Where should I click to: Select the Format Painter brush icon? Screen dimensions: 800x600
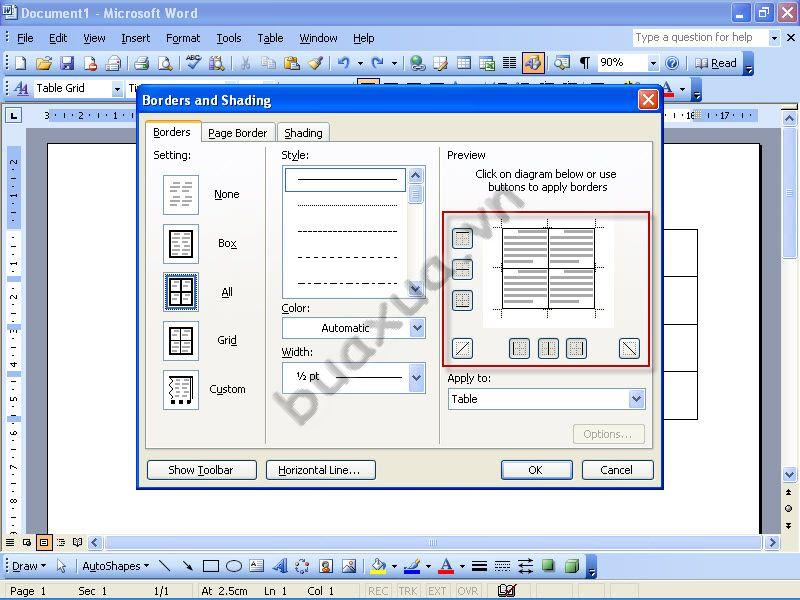[x=315, y=63]
